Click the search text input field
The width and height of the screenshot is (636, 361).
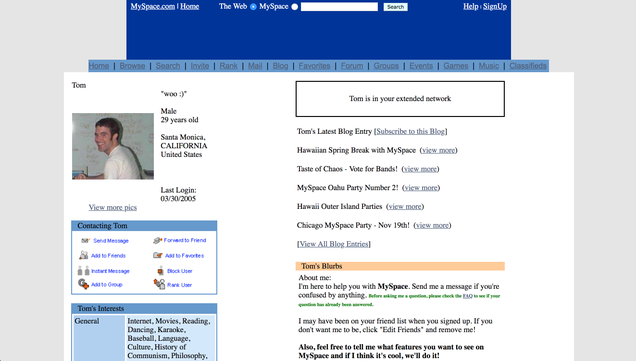339,7
